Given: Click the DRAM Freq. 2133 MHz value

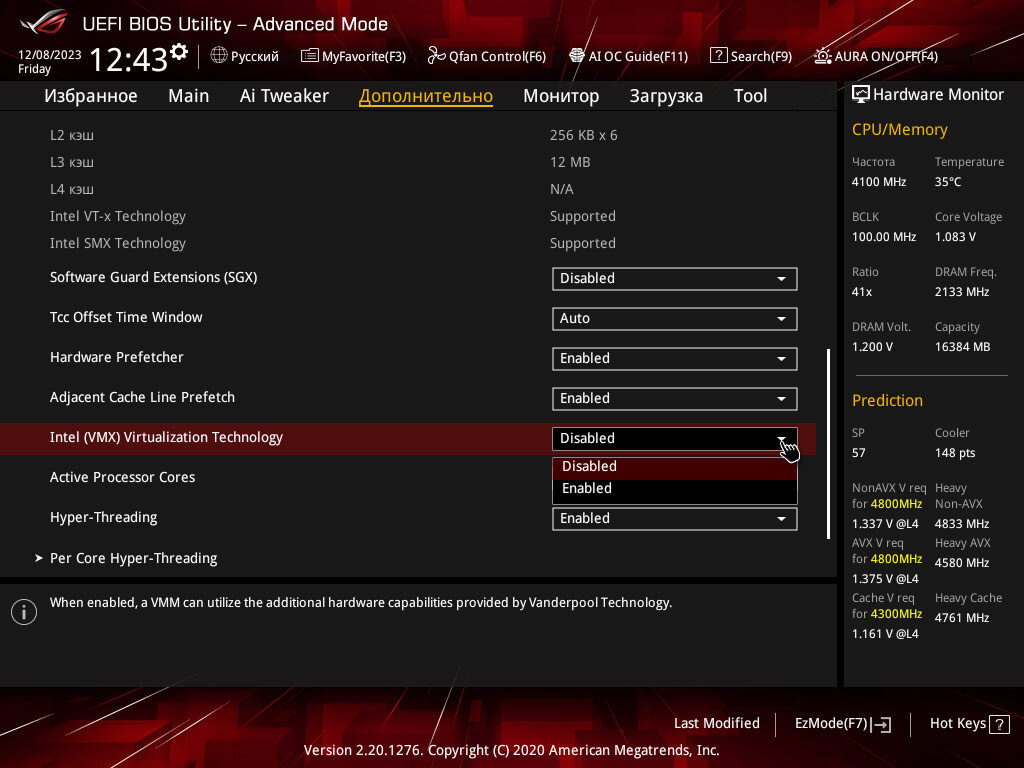Looking at the screenshot, I should 961,291.
